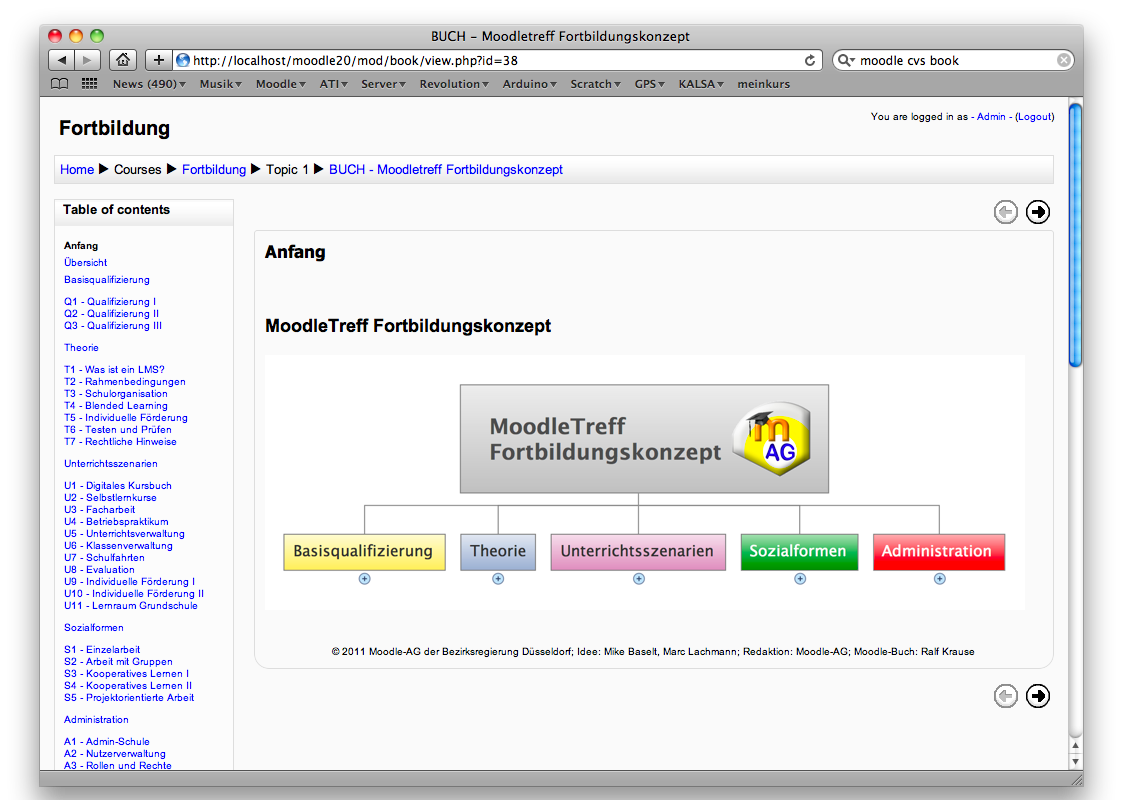Expand plus icon under Sozialformen box
Image resolution: width=1123 pixels, height=800 pixels.
click(x=800, y=579)
